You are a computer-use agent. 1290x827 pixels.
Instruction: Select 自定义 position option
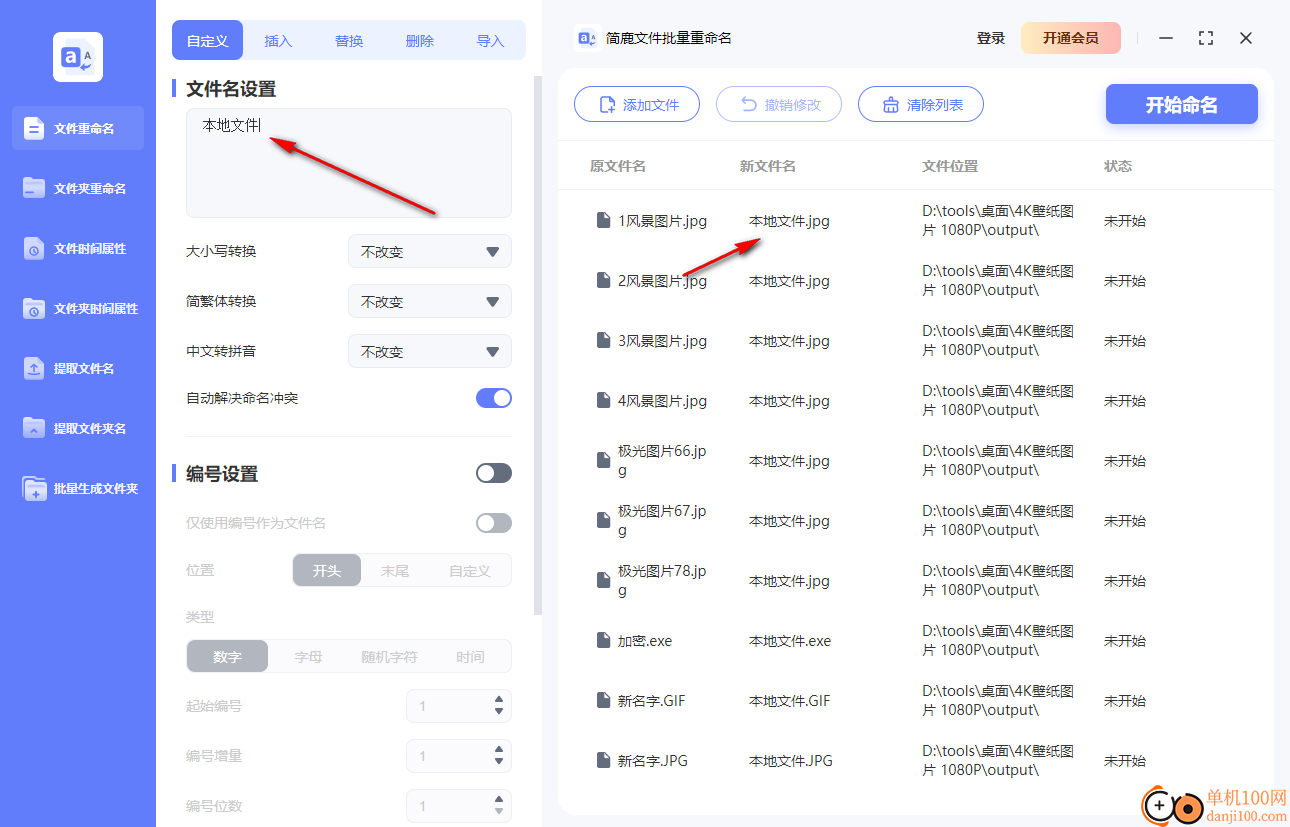(469, 570)
